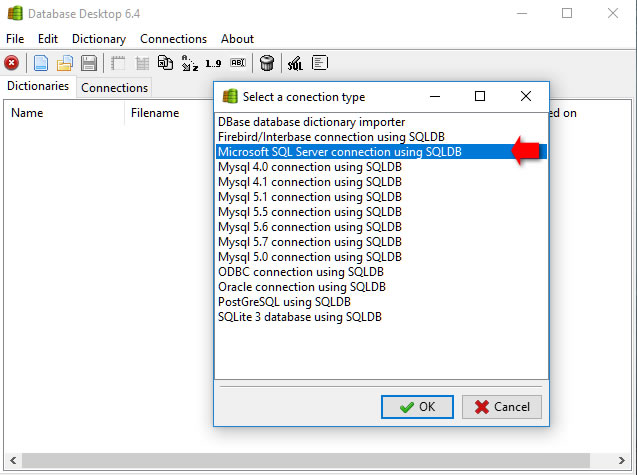The width and height of the screenshot is (637, 475).
Task: Click the trash can delete icon
Action: tap(267, 63)
